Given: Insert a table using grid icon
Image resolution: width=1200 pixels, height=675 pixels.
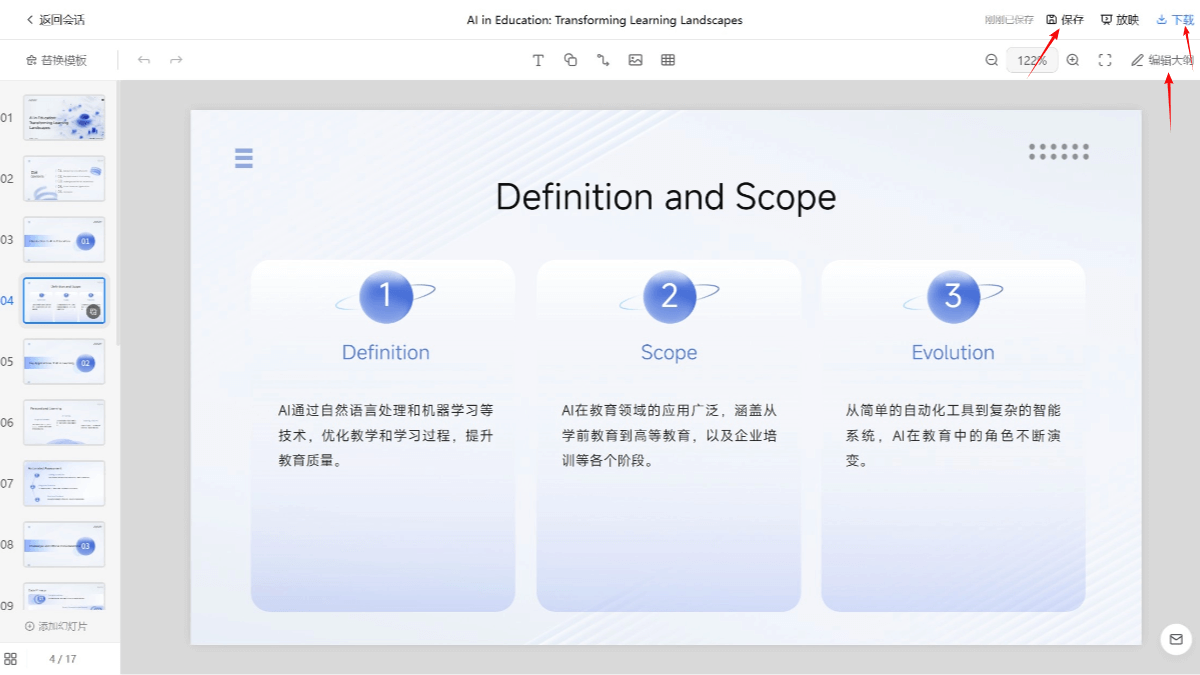Looking at the screenshot, I should click(668, 60).
